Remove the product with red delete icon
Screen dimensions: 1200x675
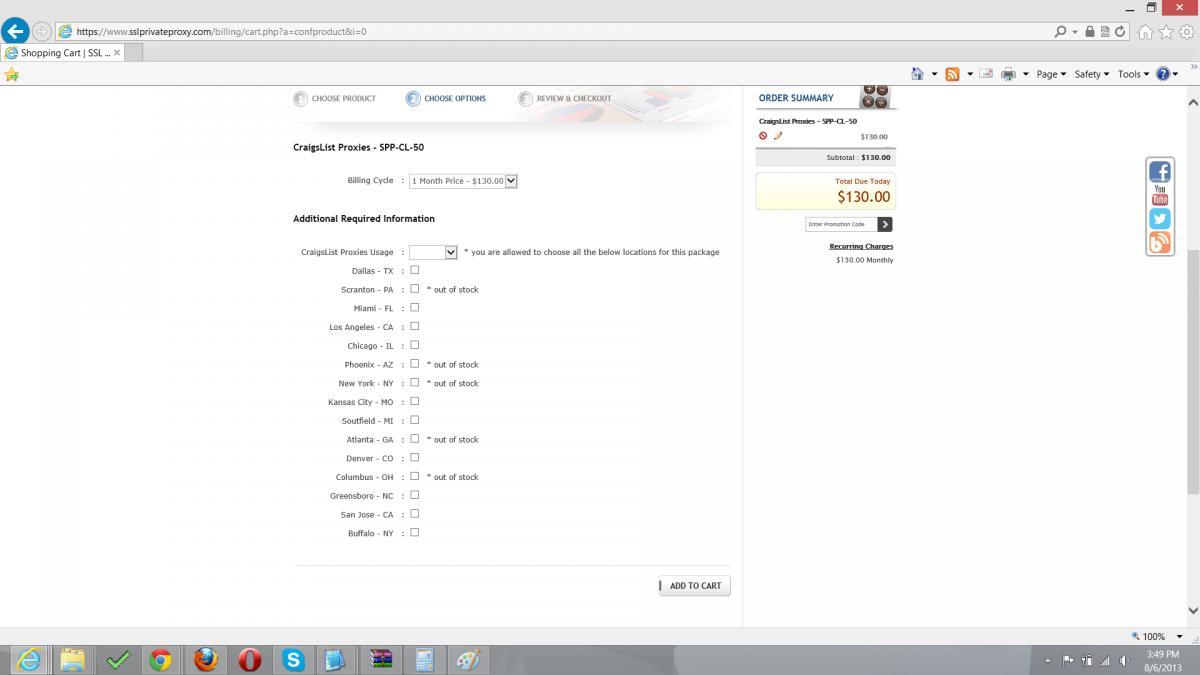click(763, 136)
